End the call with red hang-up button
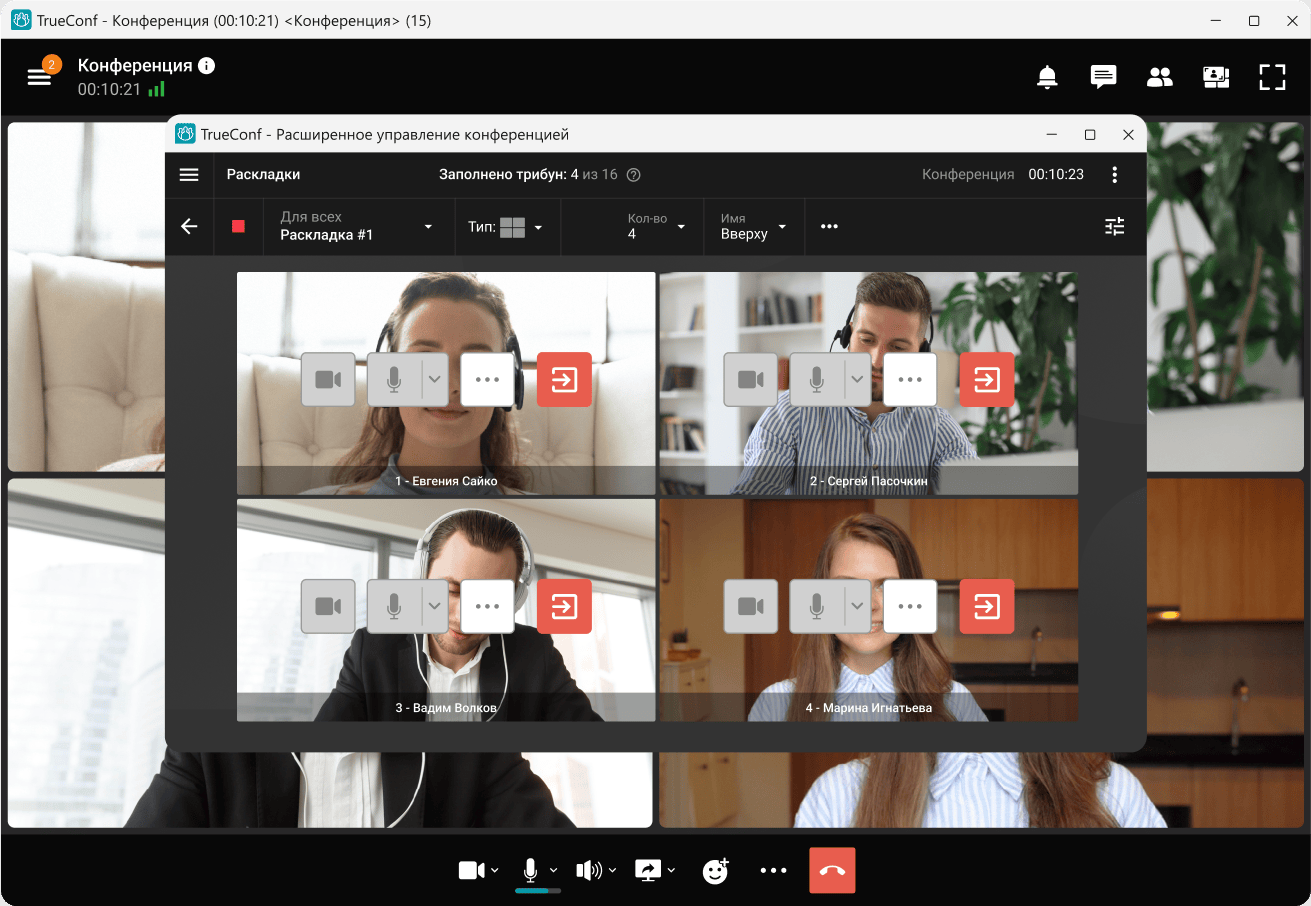 coord(832,871)
